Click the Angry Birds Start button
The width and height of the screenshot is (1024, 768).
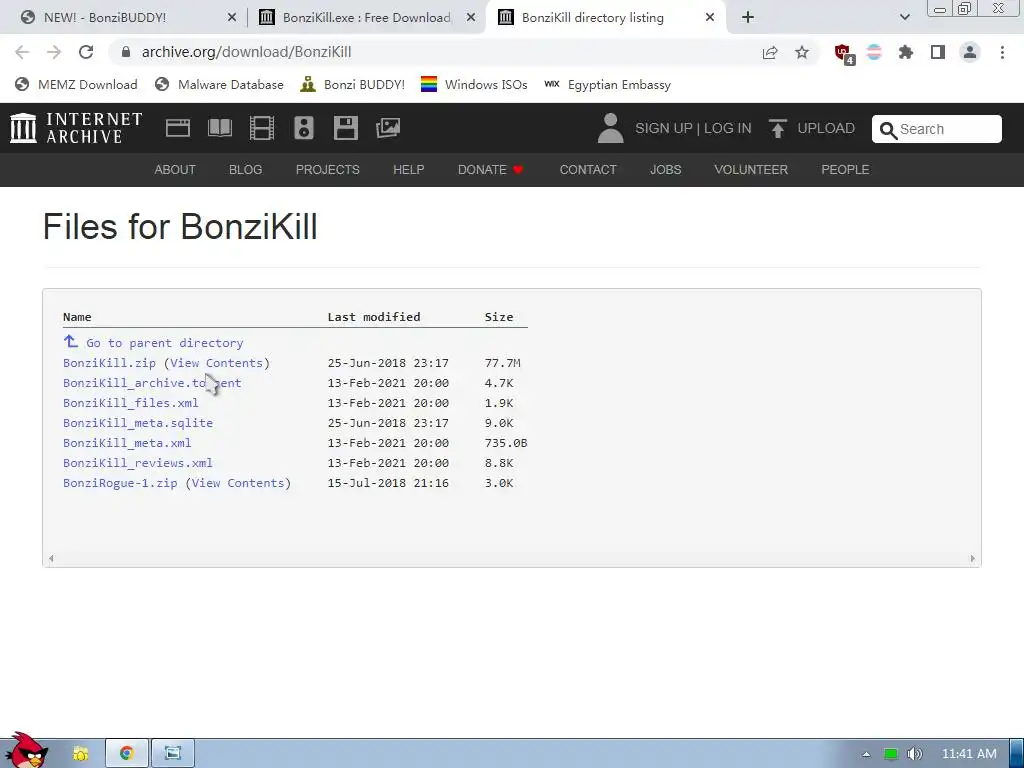pos(27,750)
